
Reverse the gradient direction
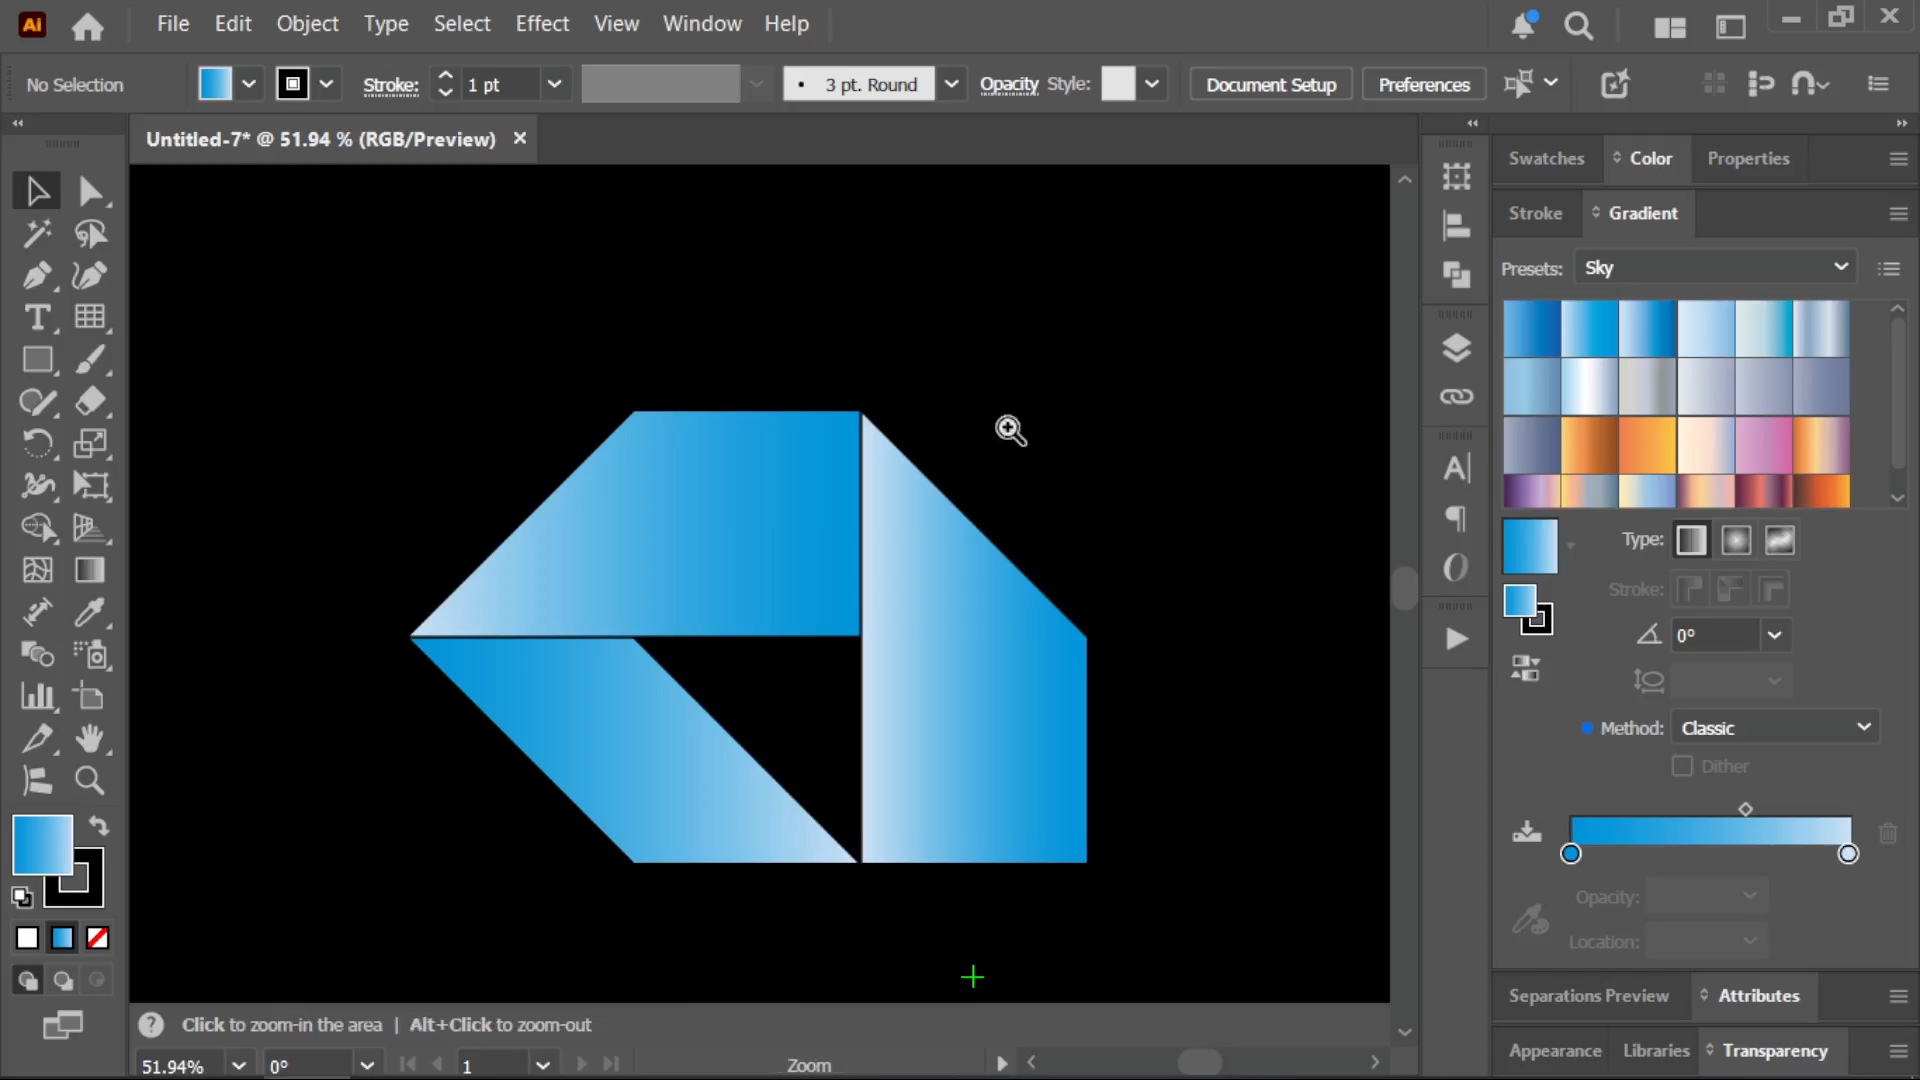pyautogui.click(x=1524, y=669)
